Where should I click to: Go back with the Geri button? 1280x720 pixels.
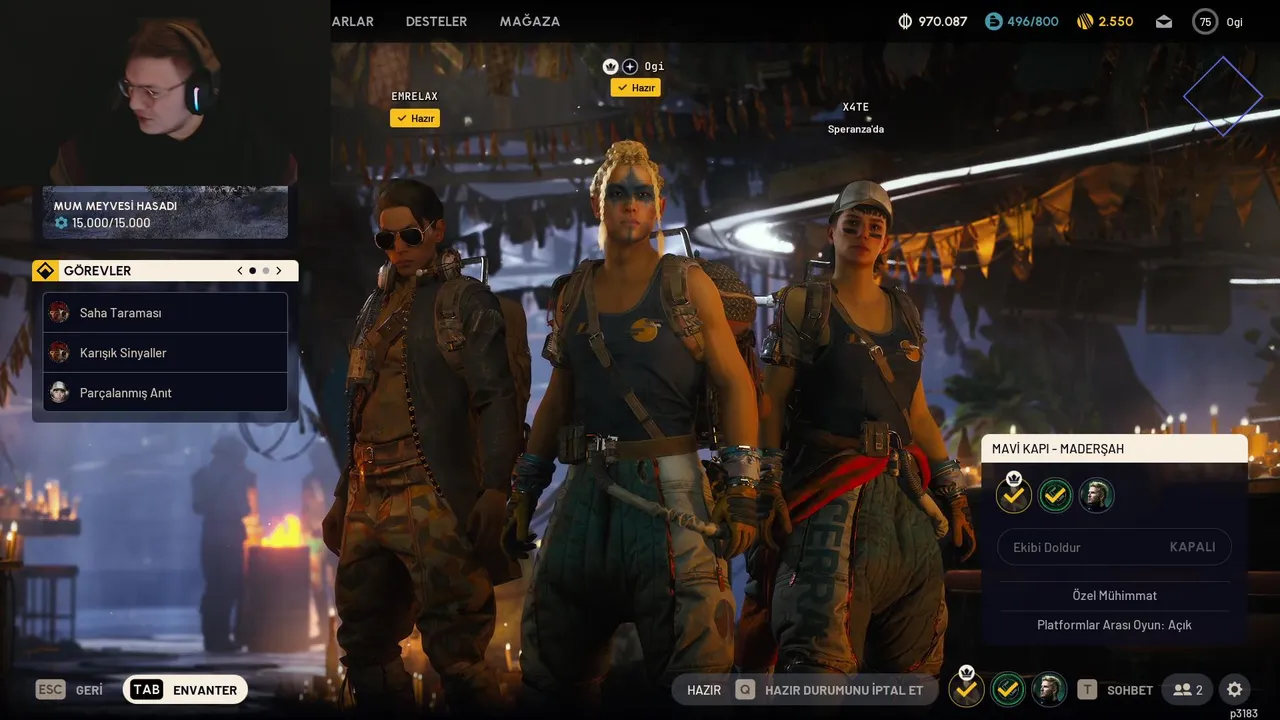89,690
